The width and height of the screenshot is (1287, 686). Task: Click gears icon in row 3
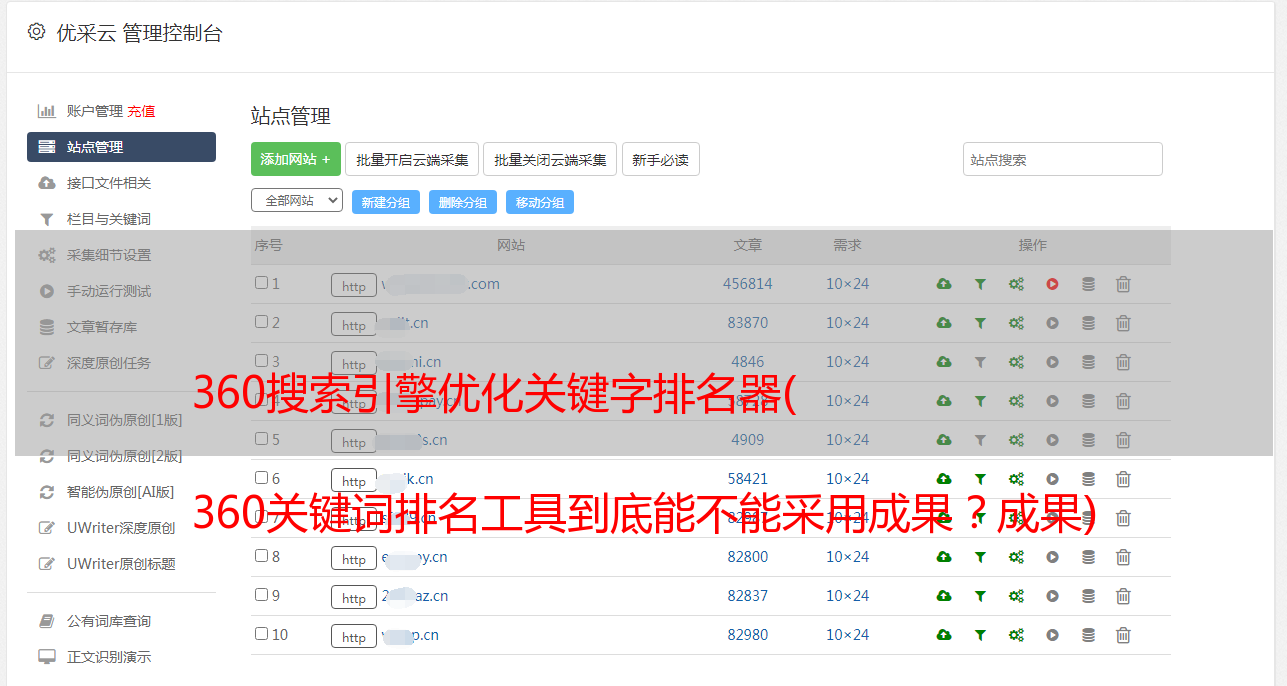pyautogui.click(x=1016, y=362)
